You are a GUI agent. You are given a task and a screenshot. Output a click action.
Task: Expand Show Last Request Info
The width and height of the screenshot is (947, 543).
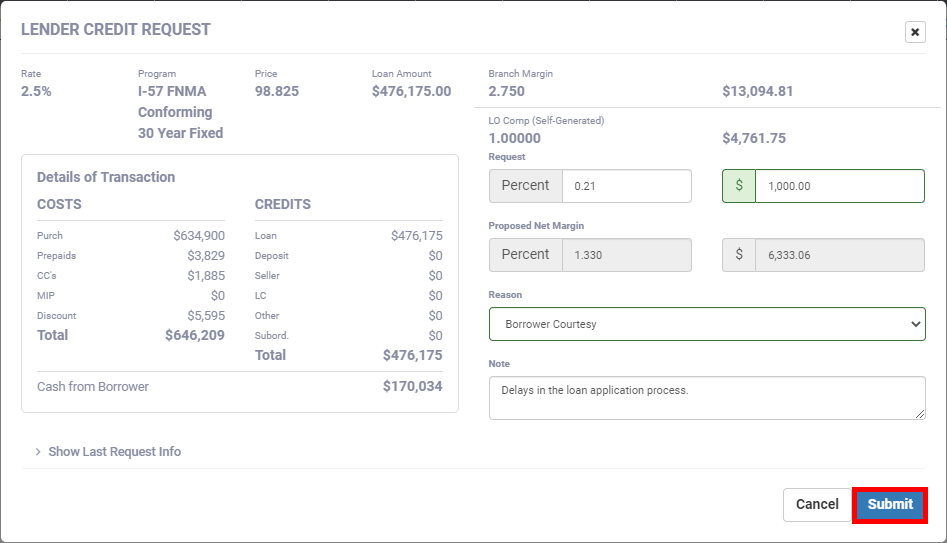pos(115,452)
